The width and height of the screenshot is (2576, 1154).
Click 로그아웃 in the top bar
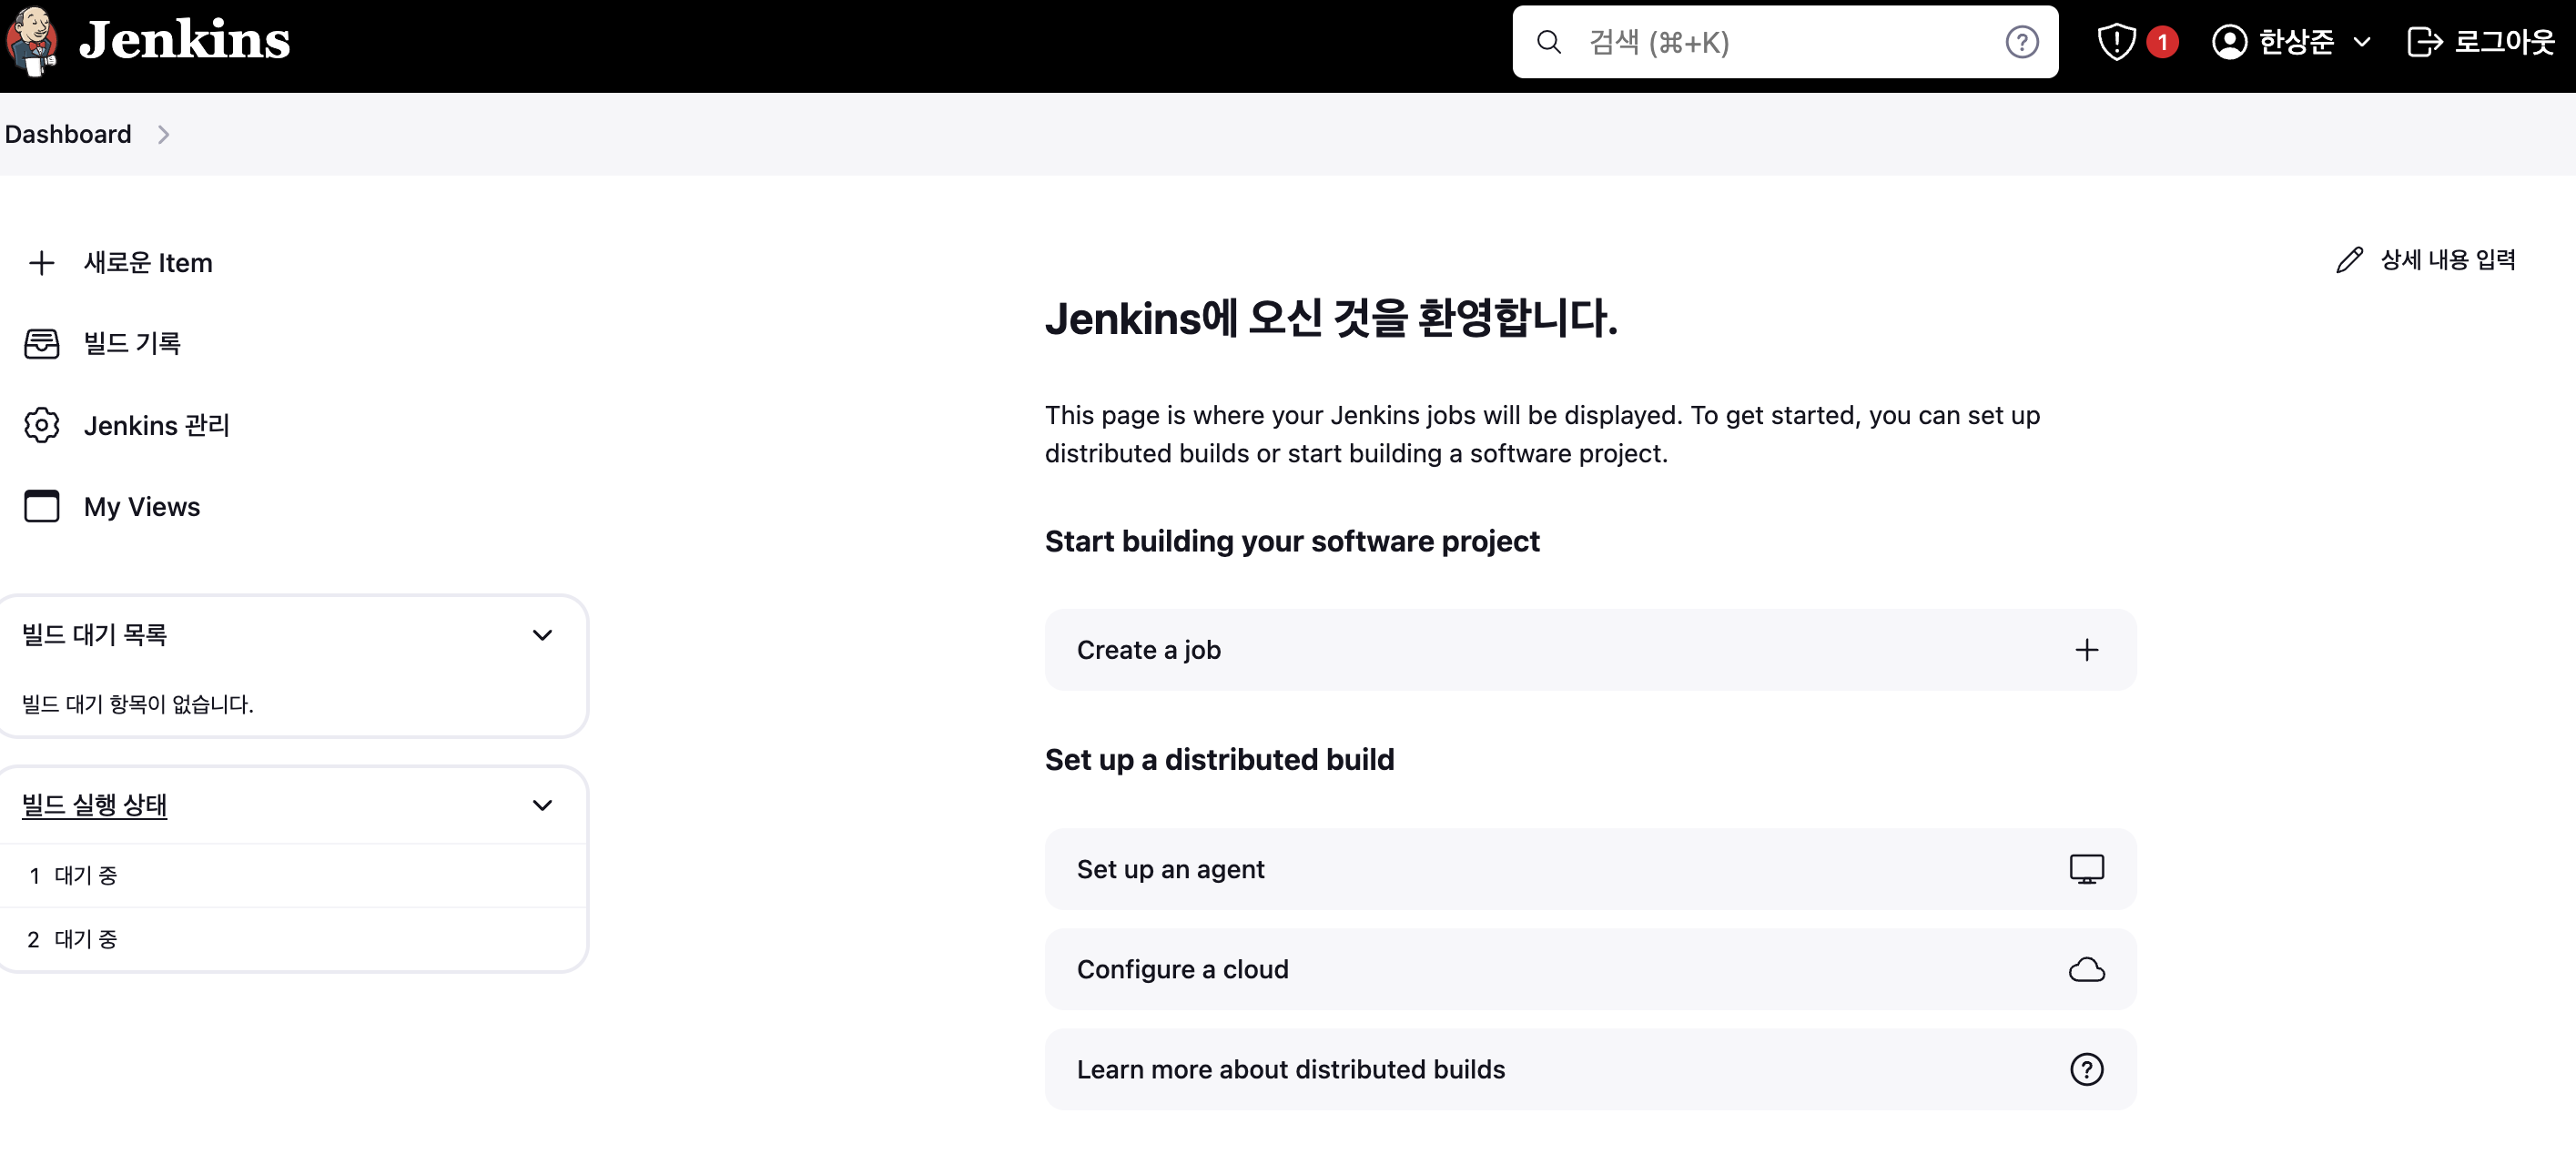2506,41
